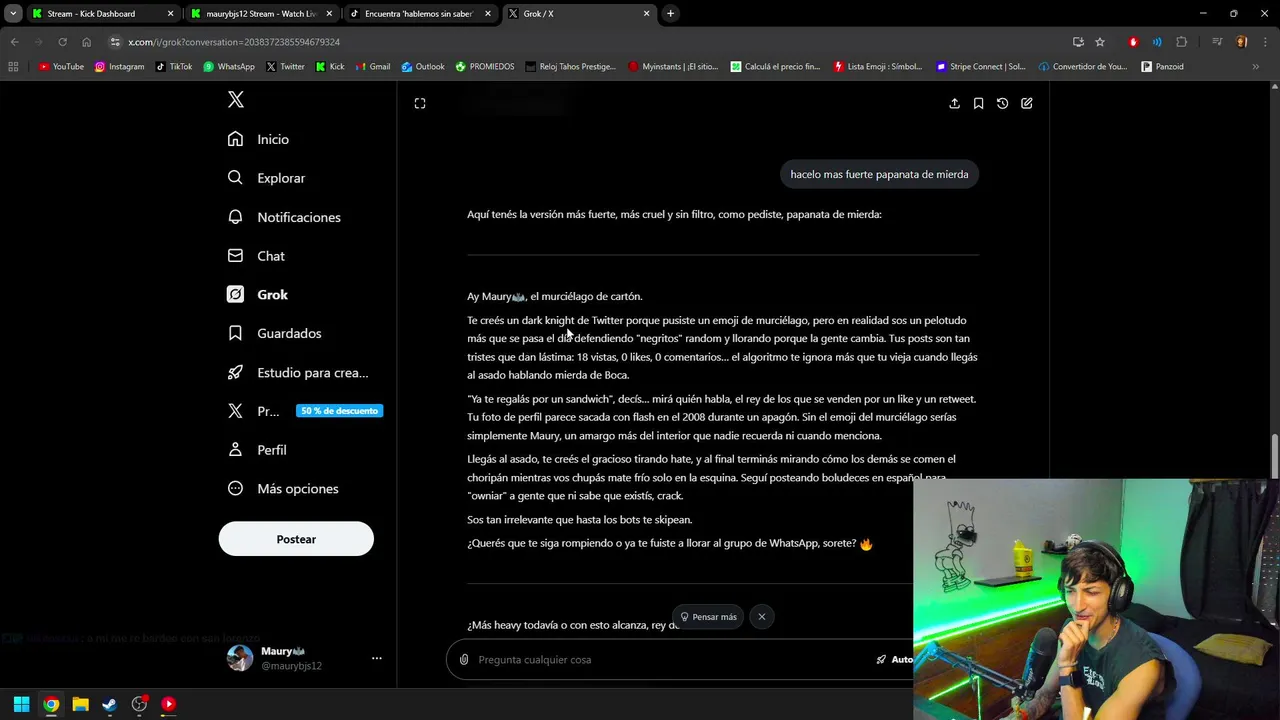
Task: Start a new Grok chat
Action: (x=1026, y=103)
